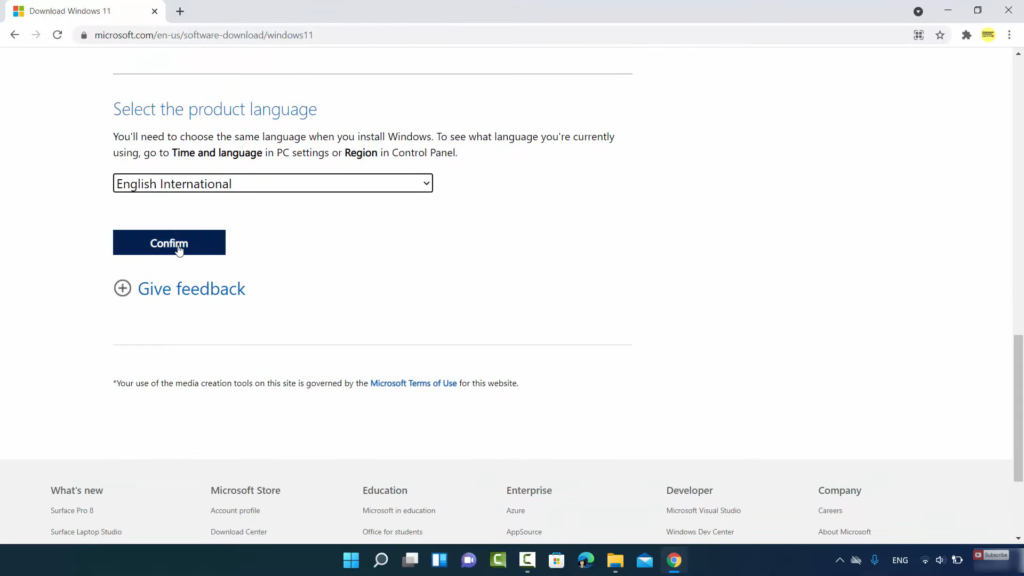
Task: Open Chrome's three-dot menu
Action: click(1009, 35)
